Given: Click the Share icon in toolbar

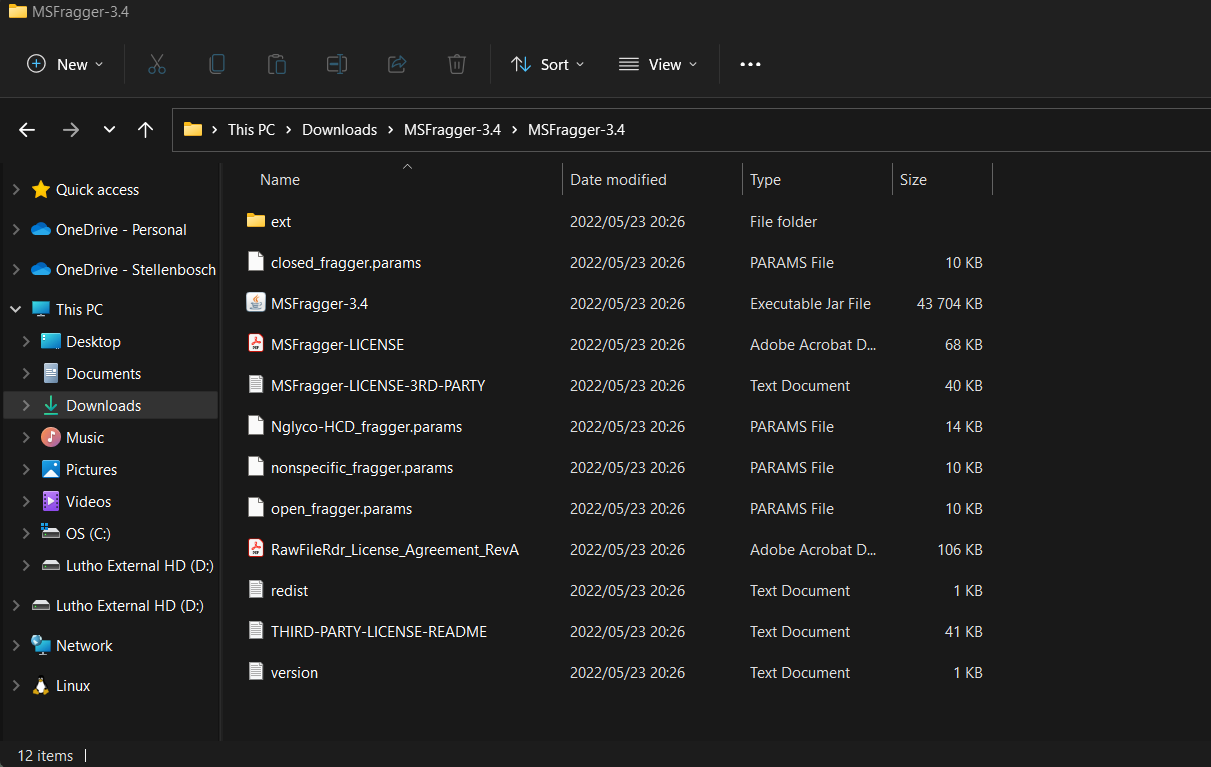Looking at the screenshot, I should pyautogui.click(x=397, y=64).
